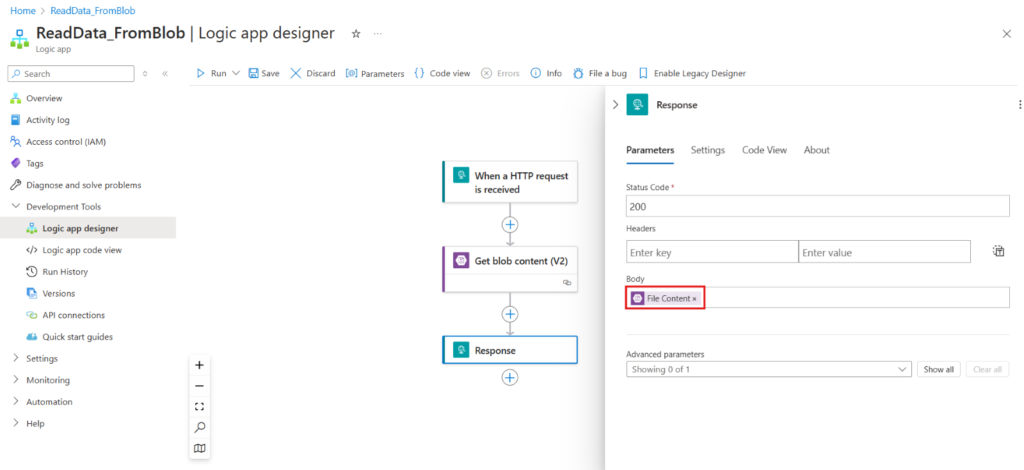
Task: Discard workflow changes
Action: point(313,74)
